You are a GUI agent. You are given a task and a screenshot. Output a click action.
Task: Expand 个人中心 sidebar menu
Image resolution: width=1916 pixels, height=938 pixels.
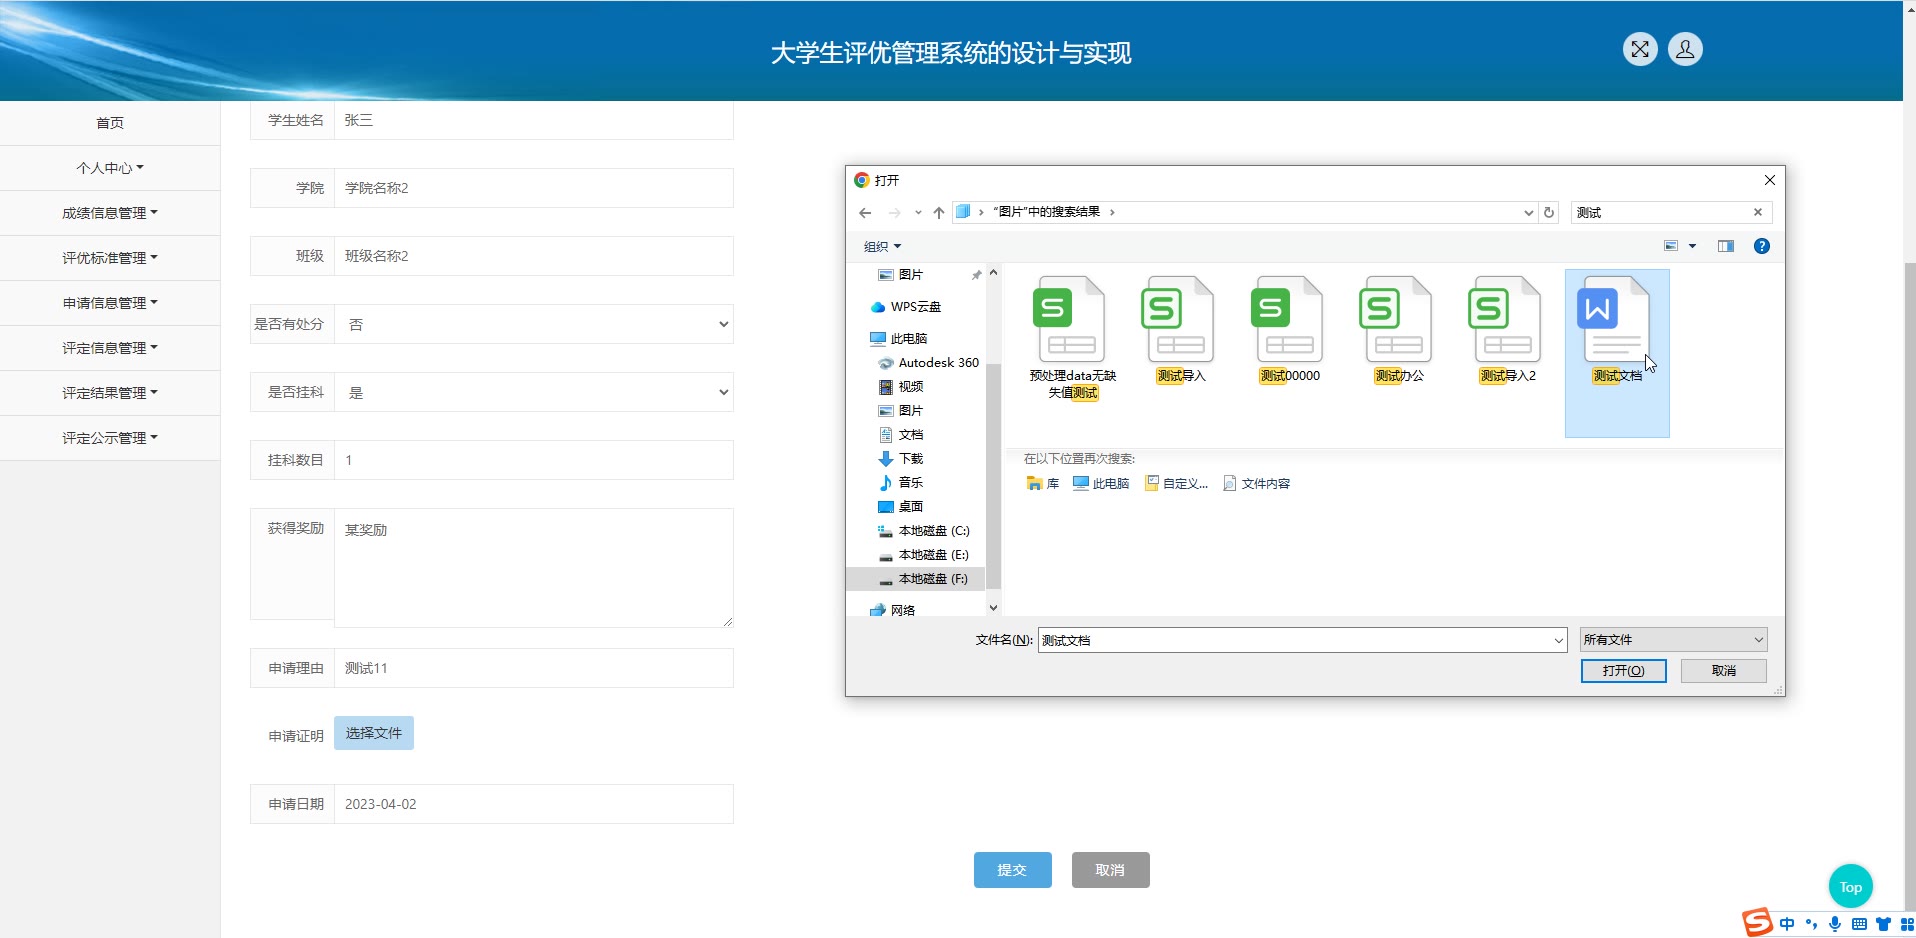click(x=110, y=168)
